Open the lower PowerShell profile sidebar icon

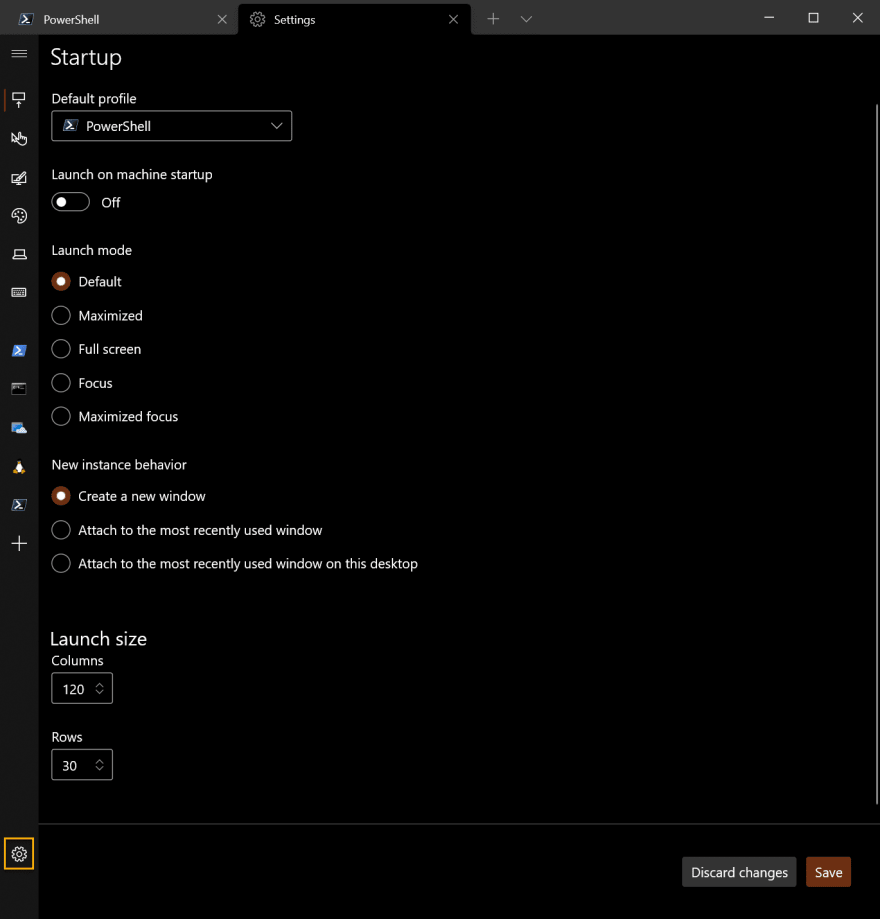pyautogui.click(x=19, y=505)
